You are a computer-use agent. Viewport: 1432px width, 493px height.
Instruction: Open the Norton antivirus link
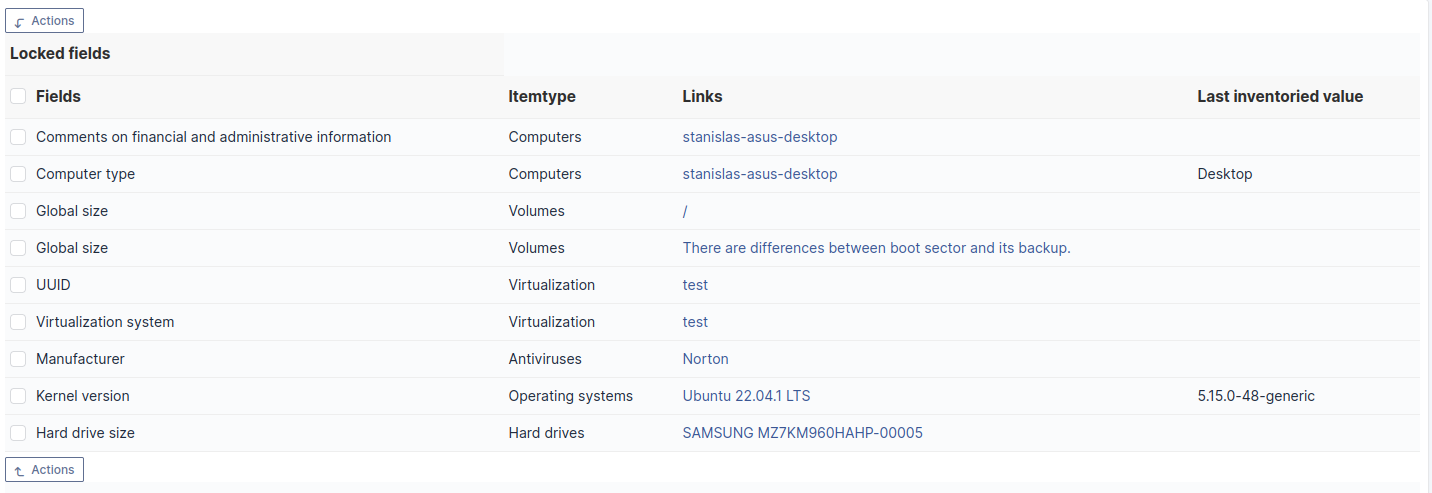706,359
